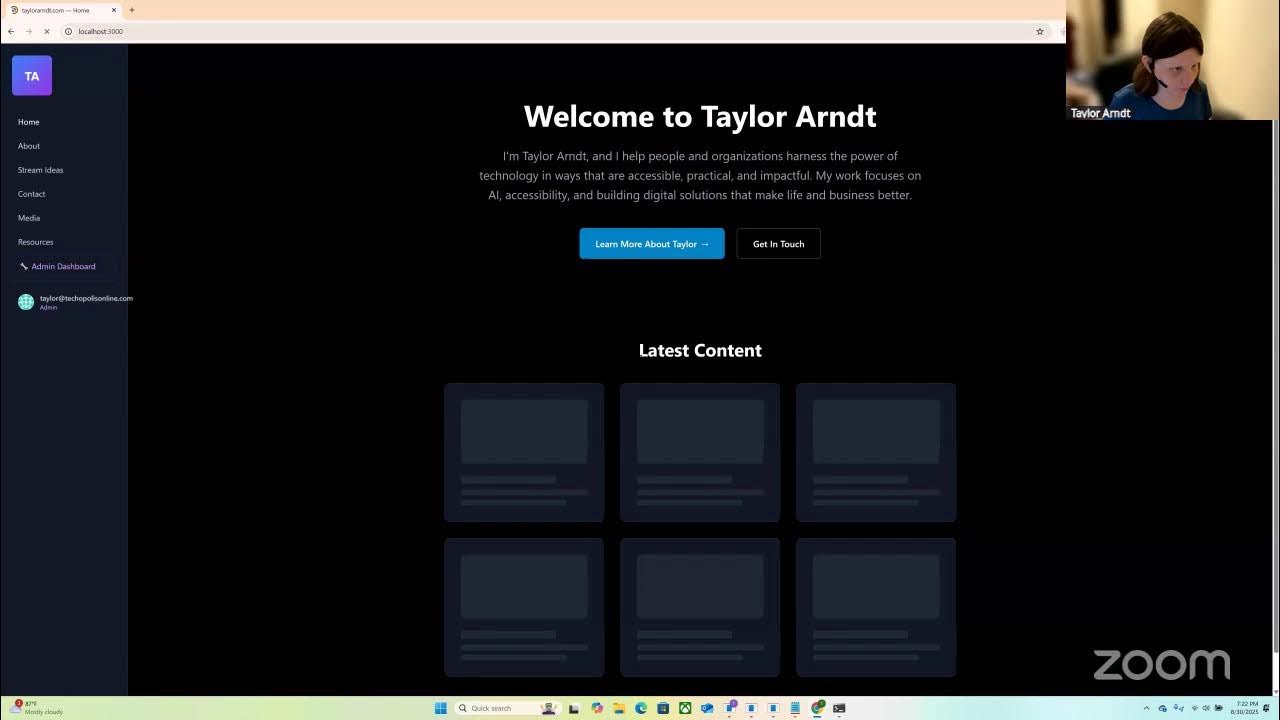The width and height of the screenshot is (1280, 720).
Task: Open Copilot from the taskbar
Action: [597, 708]
